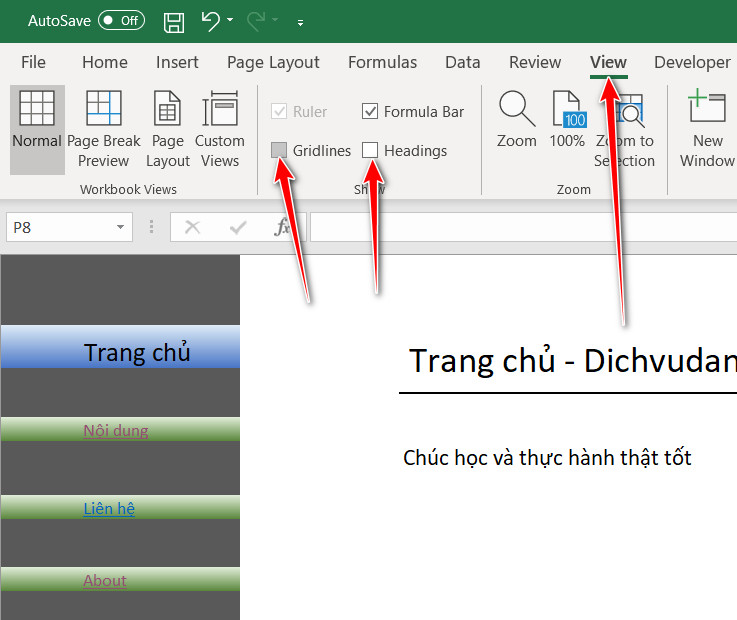Click the Trang chủ navigation button
The image size is (737, 620).
click(120, 347)
